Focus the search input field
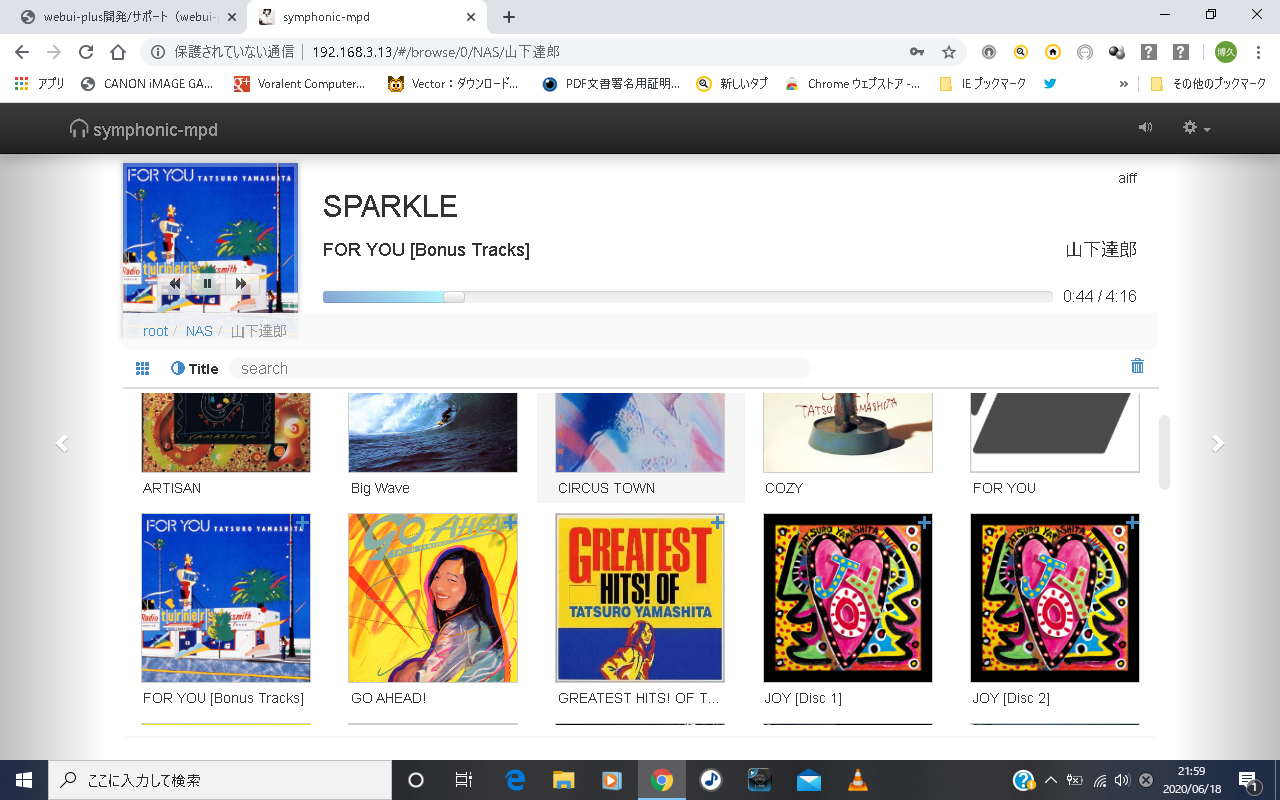 coord(520,369)
